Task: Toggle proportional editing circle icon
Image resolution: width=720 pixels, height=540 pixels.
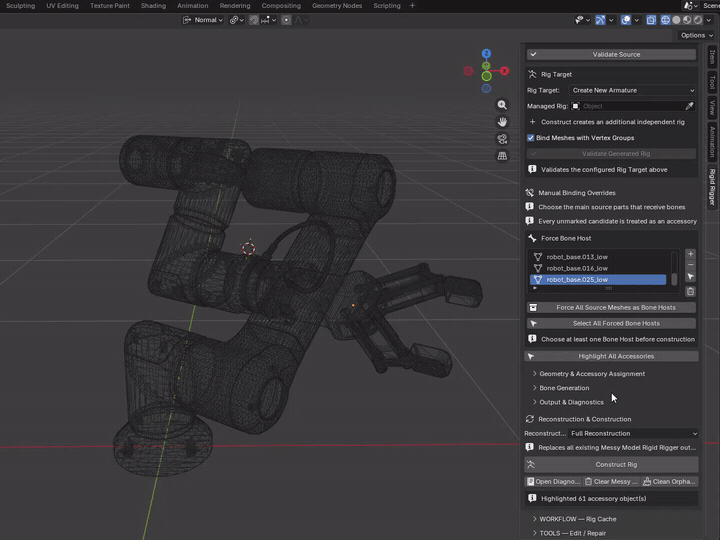Action: (286, 20)
